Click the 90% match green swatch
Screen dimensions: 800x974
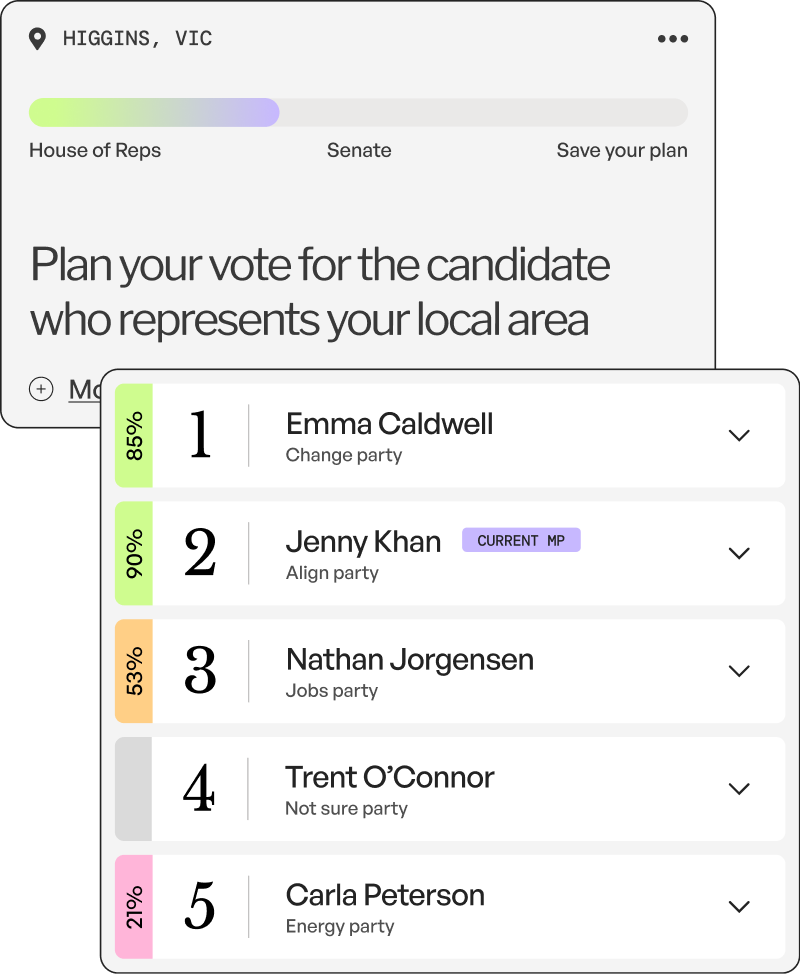(x=134, y=553)
